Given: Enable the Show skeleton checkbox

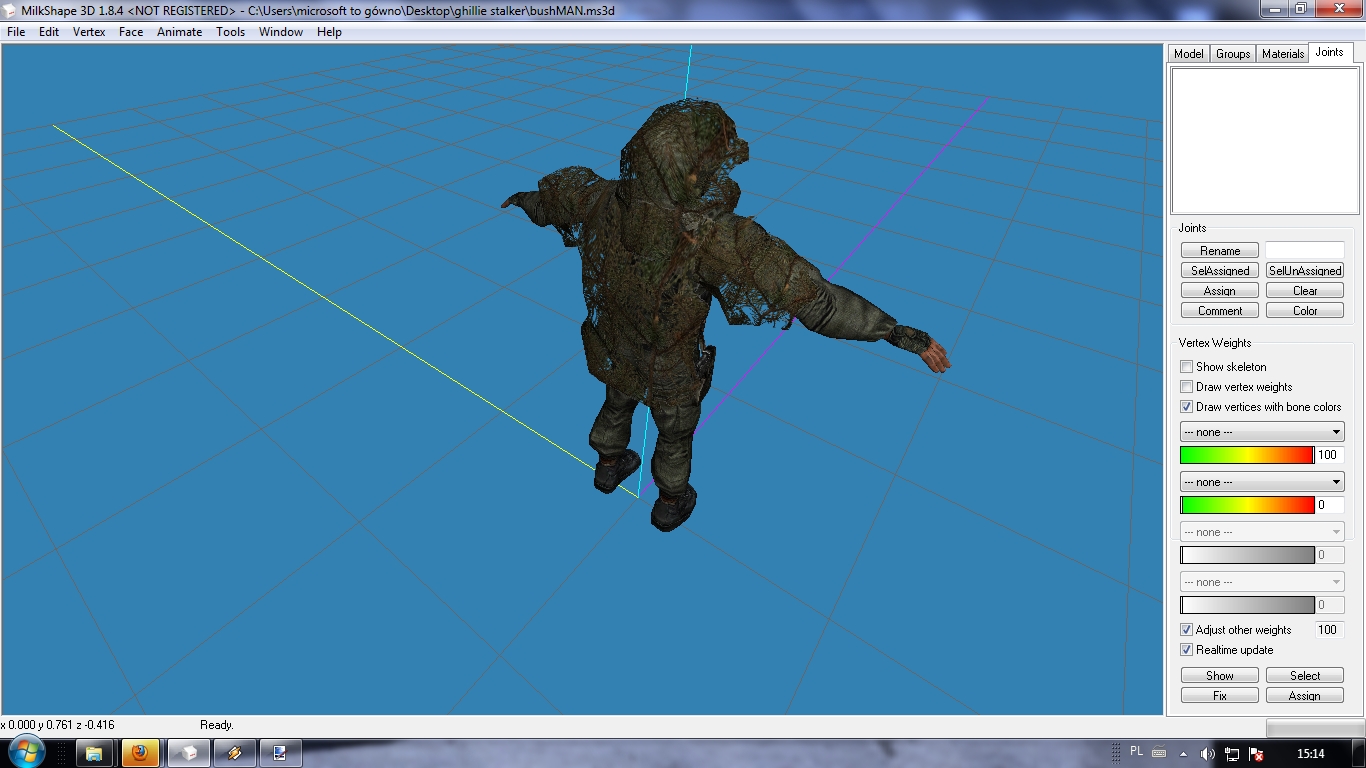Looking at the screenshot, I should [x=1187, y=367].
